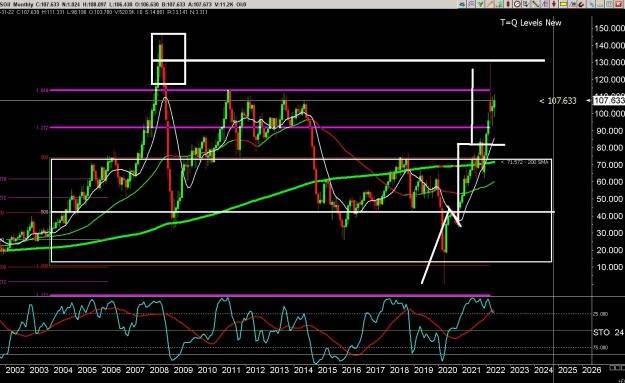Click the black hook magnet icon
This screenshot has height=383, width=625.
(582, 4)
